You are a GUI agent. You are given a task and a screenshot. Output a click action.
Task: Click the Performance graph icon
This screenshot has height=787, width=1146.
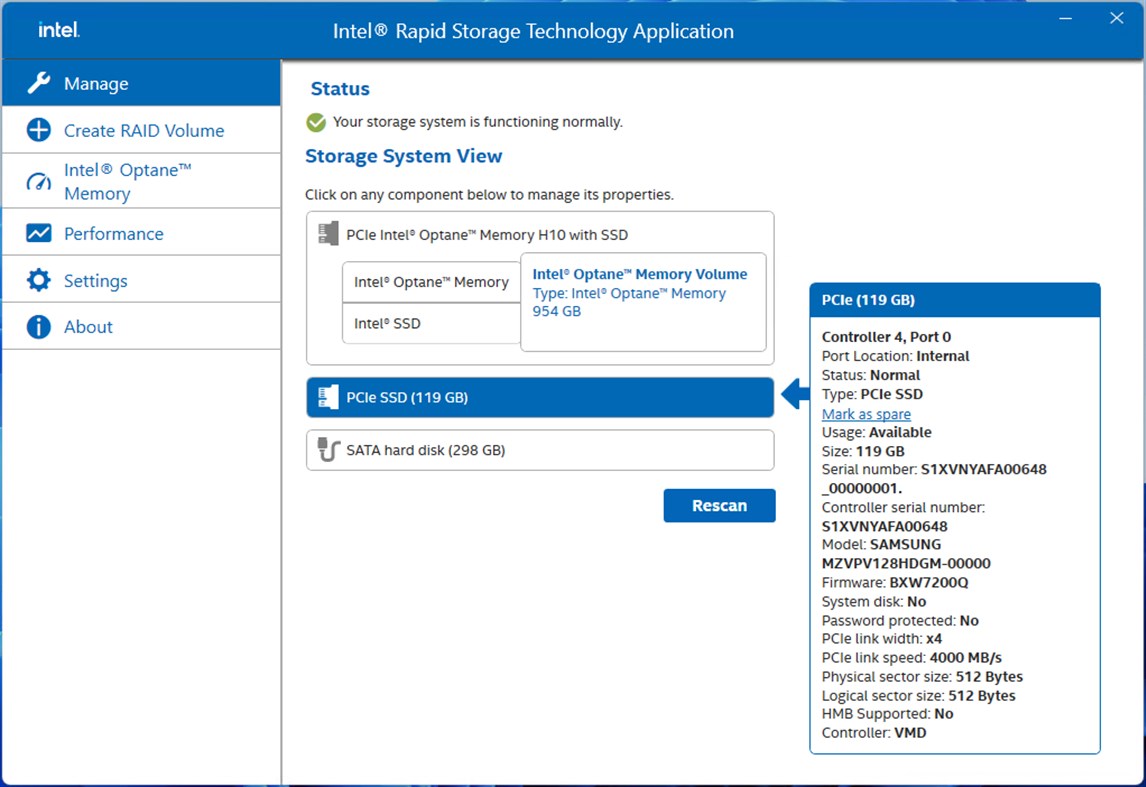[37, 233]
